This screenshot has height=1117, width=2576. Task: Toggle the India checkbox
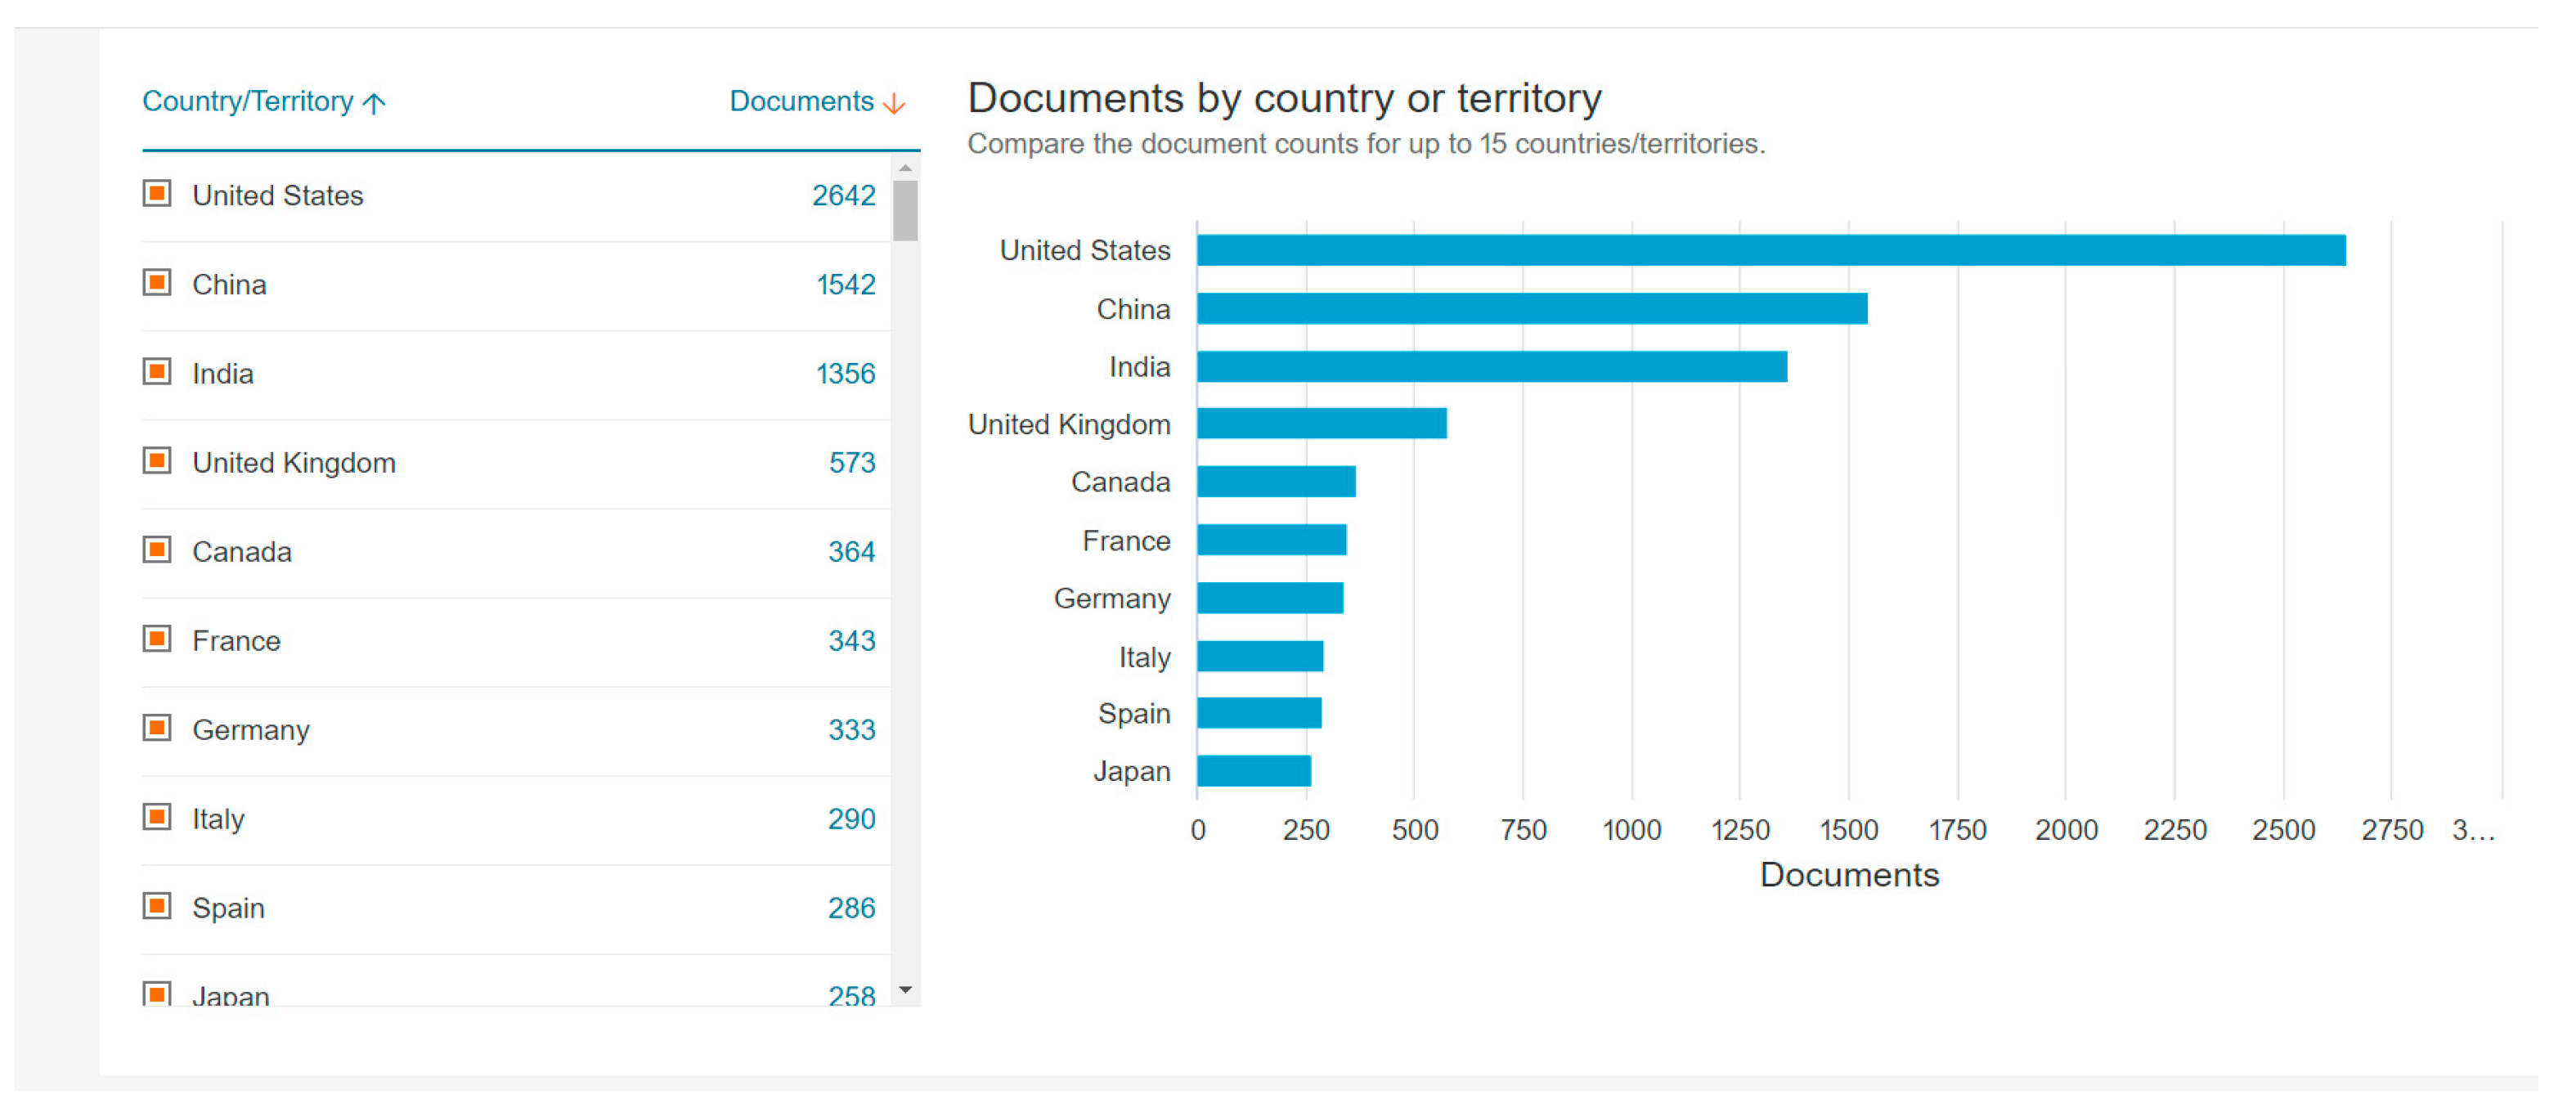(157, 371)
